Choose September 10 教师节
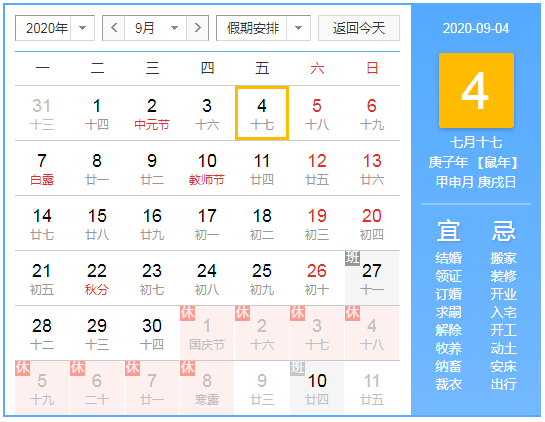The height and width of the screenshot is (422, 545). tap(207, 168)
